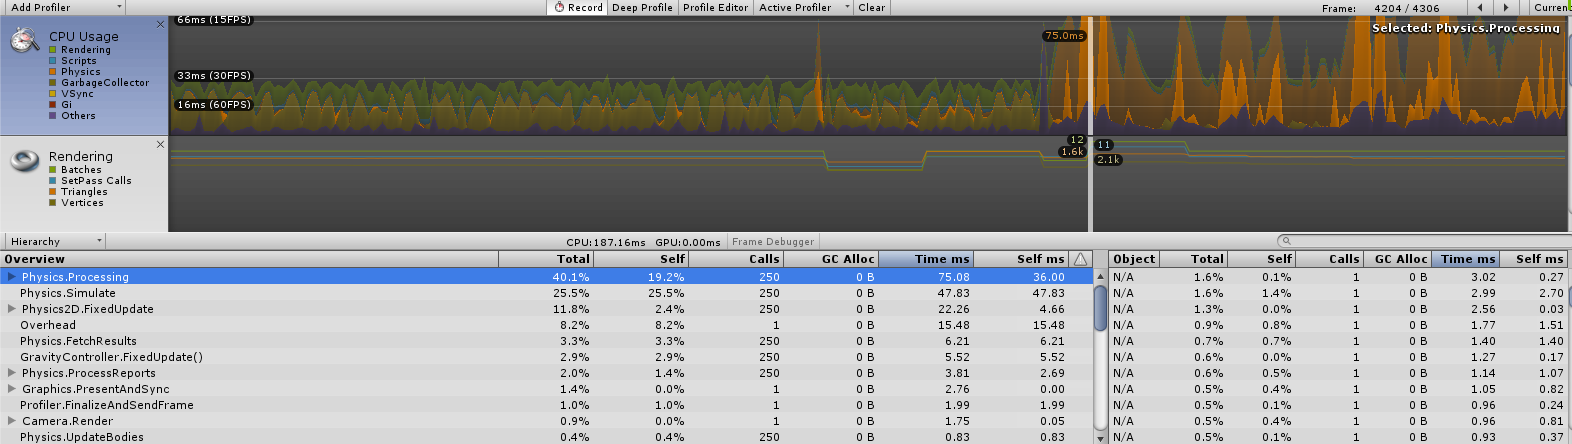Select the Physics.FetchResults row
Image resolution: width=1572 pixels, height=444 pixels.
click(546, 341)
